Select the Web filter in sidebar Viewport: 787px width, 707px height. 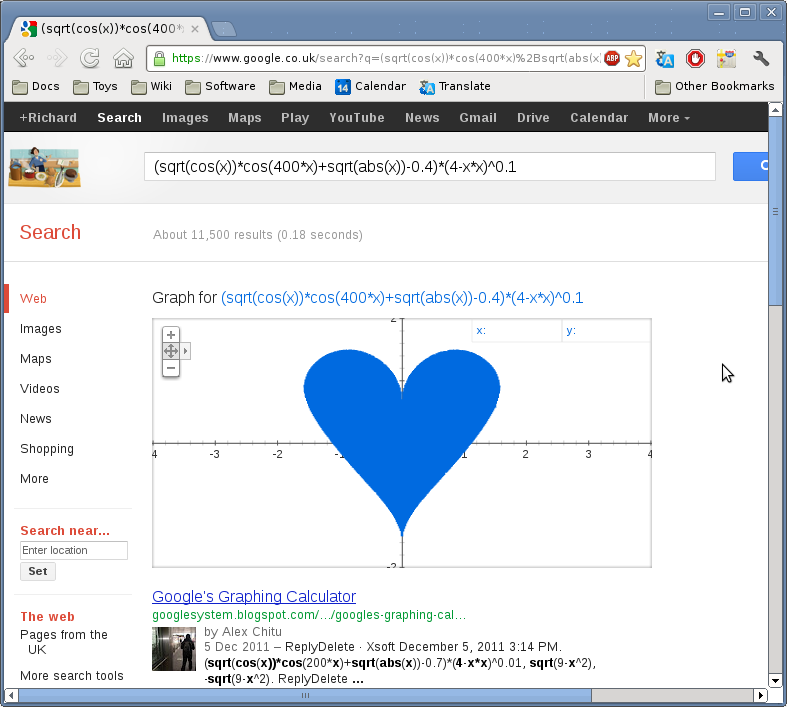(x=33, y=299)
